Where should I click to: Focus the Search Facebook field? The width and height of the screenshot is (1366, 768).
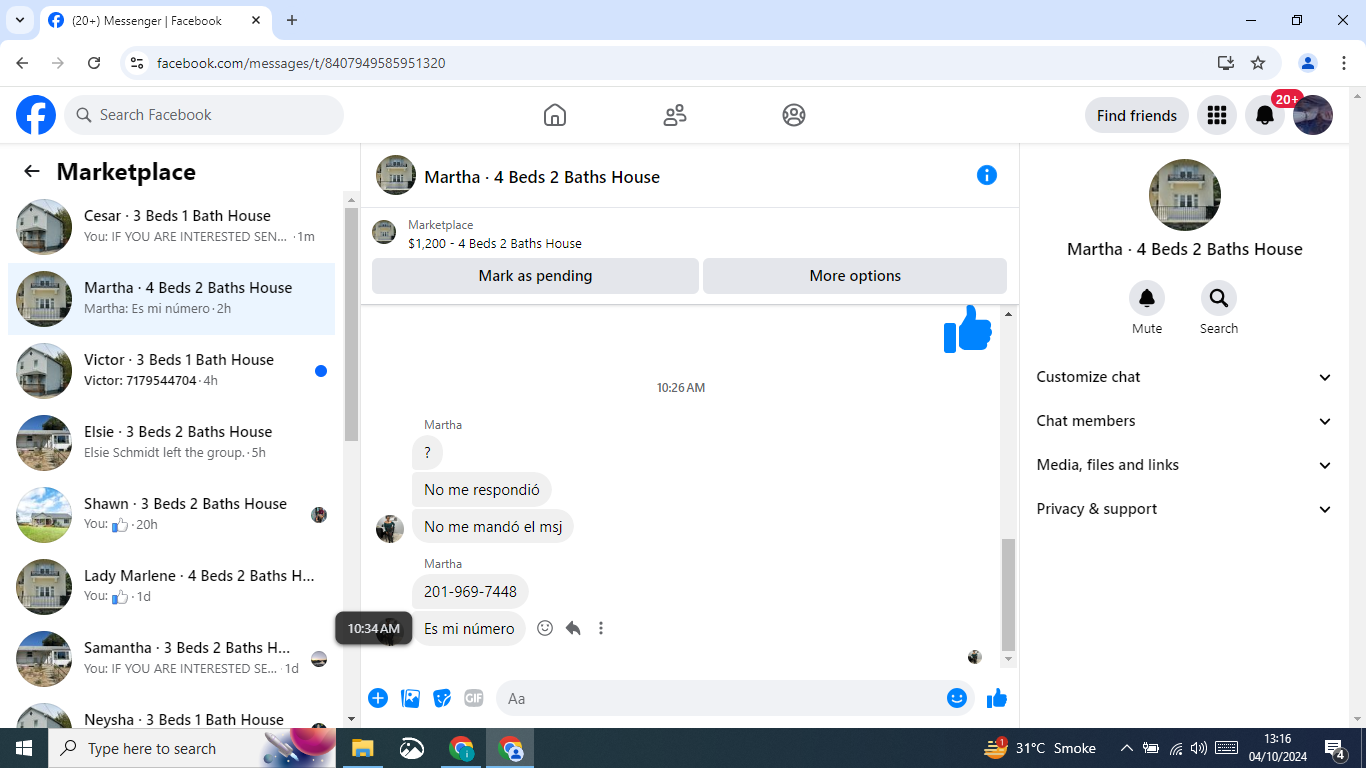[x=204, y=115]
